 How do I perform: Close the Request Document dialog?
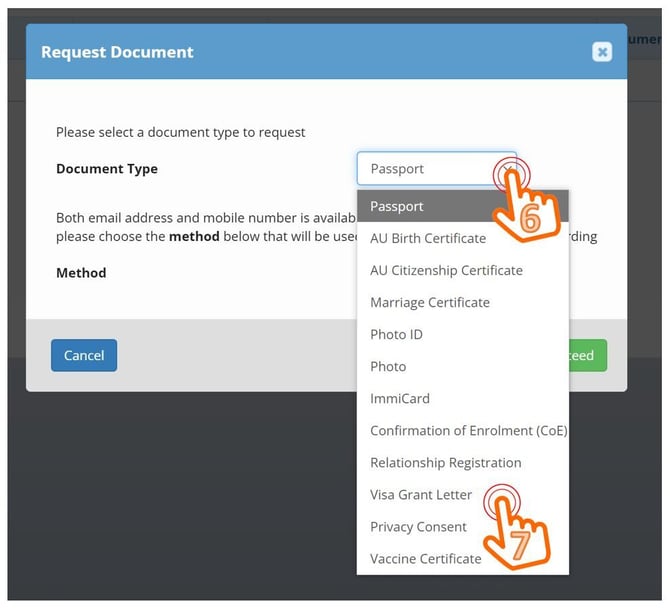pyautogui.click(x=601, y=52)
